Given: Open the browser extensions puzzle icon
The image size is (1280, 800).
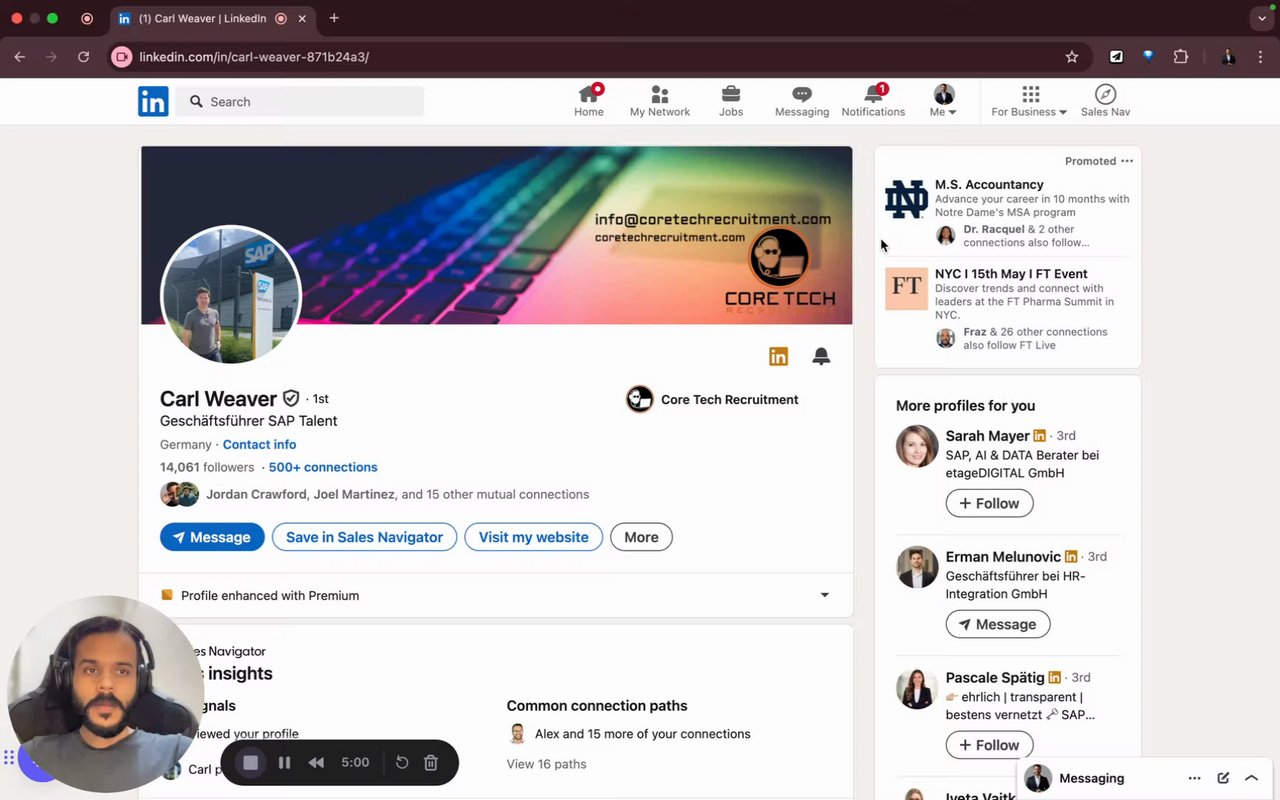Looking at the screenshot, I should tap(1181, 57).
